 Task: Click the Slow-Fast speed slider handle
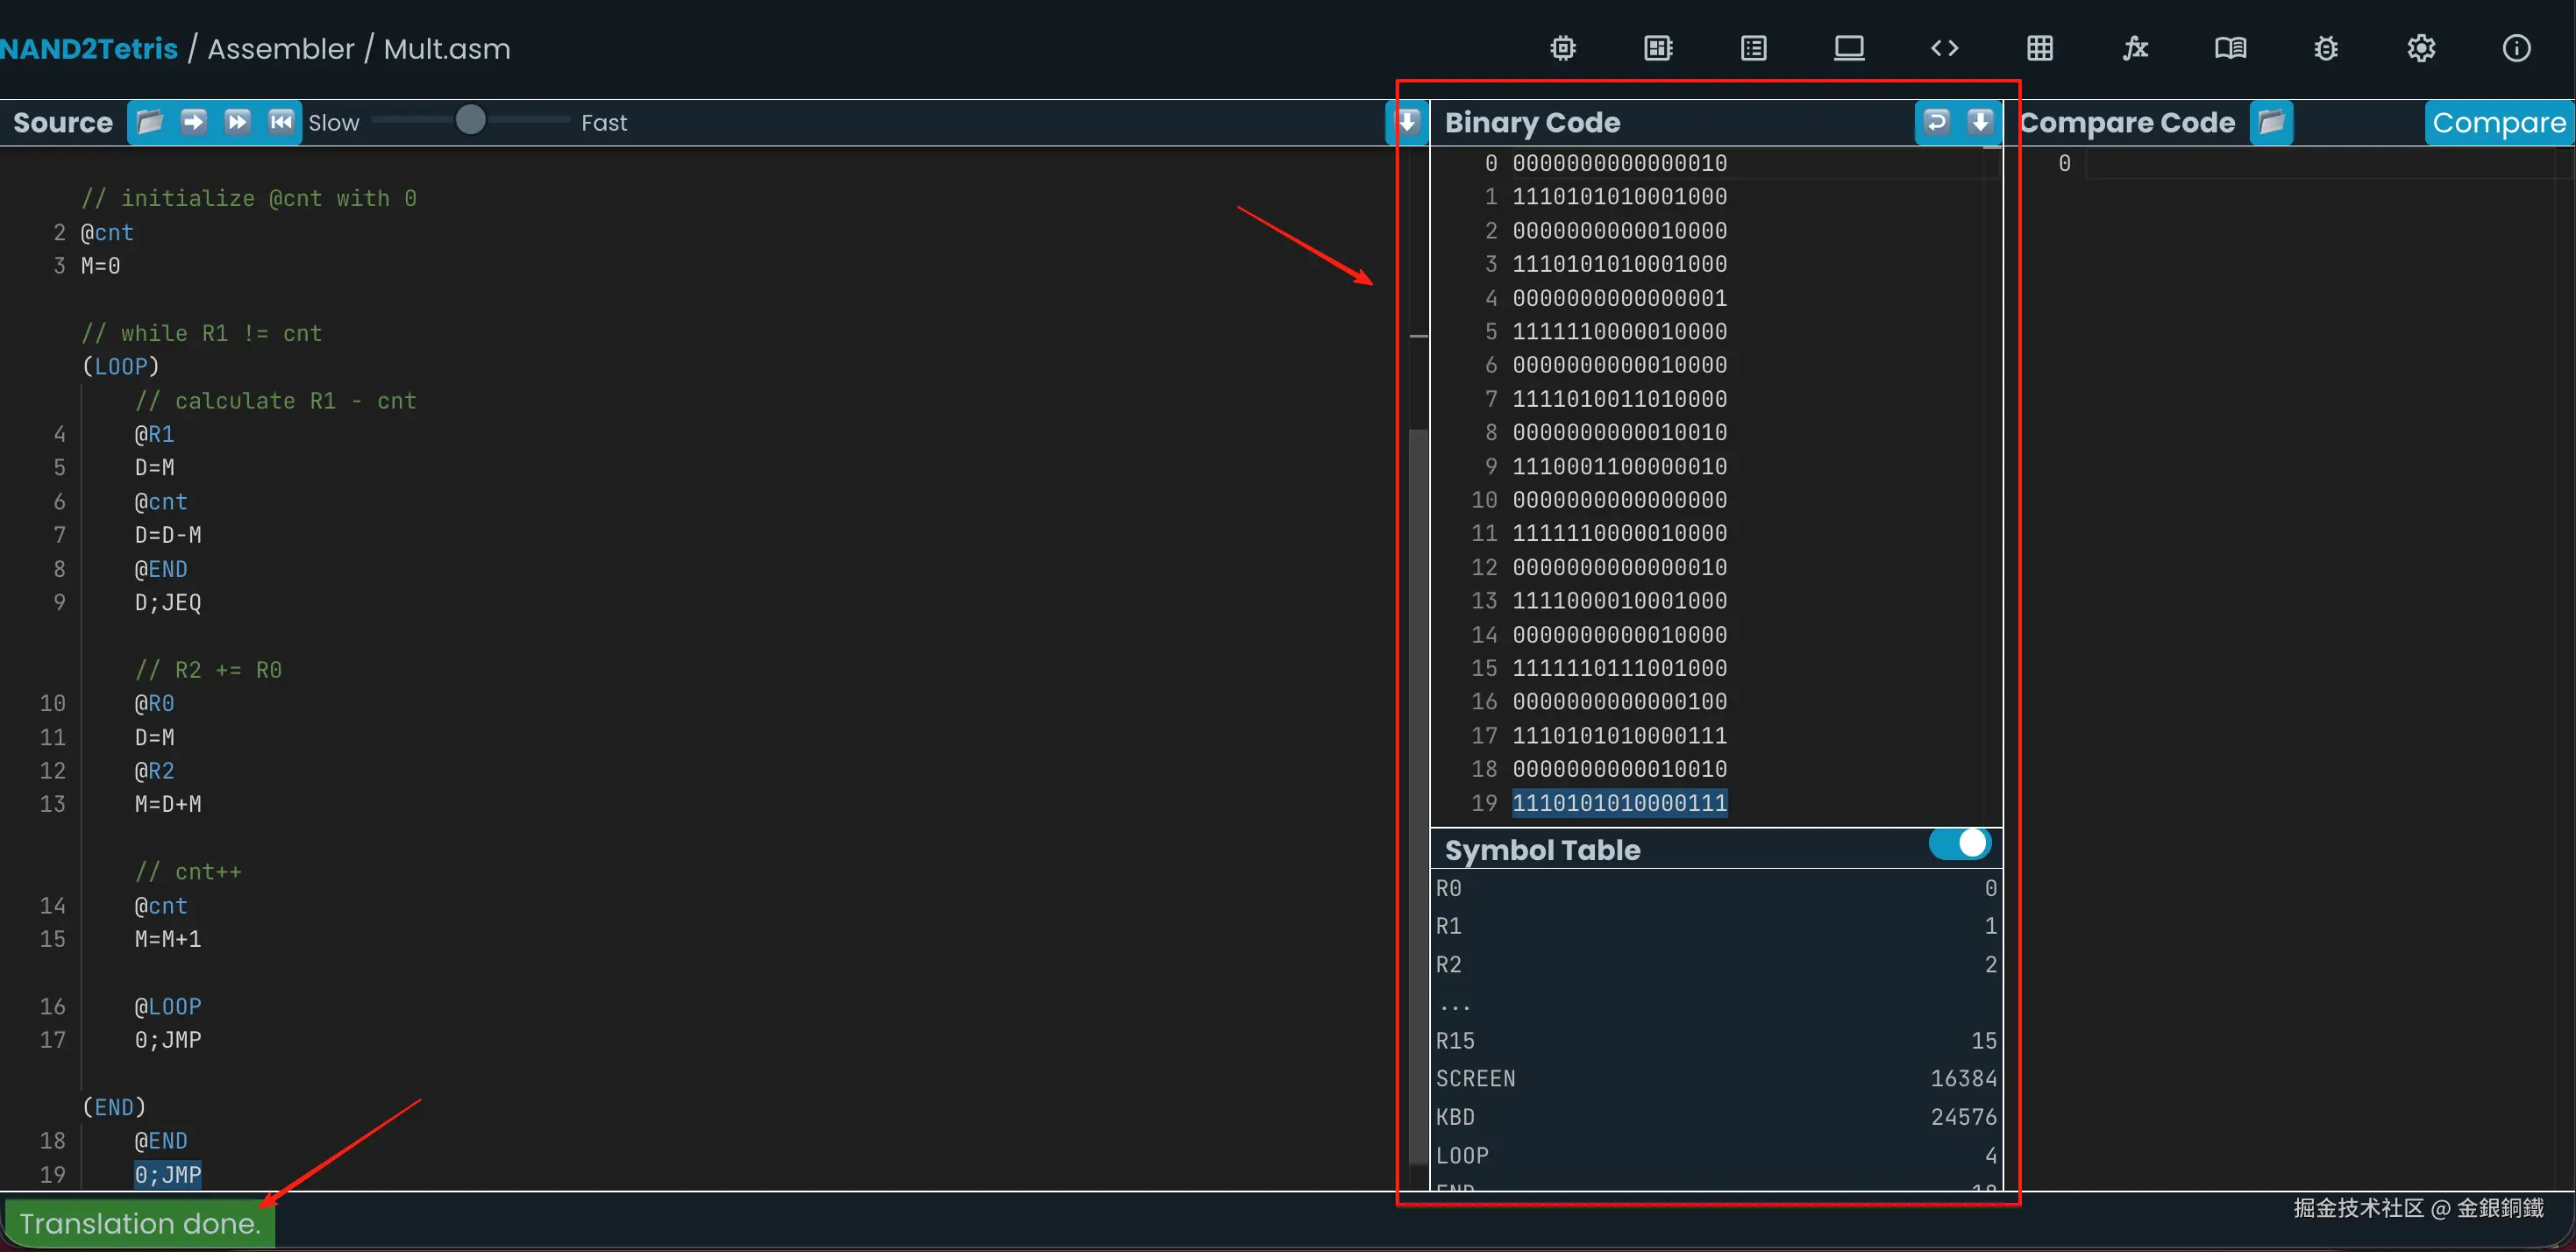coord(470,120)
